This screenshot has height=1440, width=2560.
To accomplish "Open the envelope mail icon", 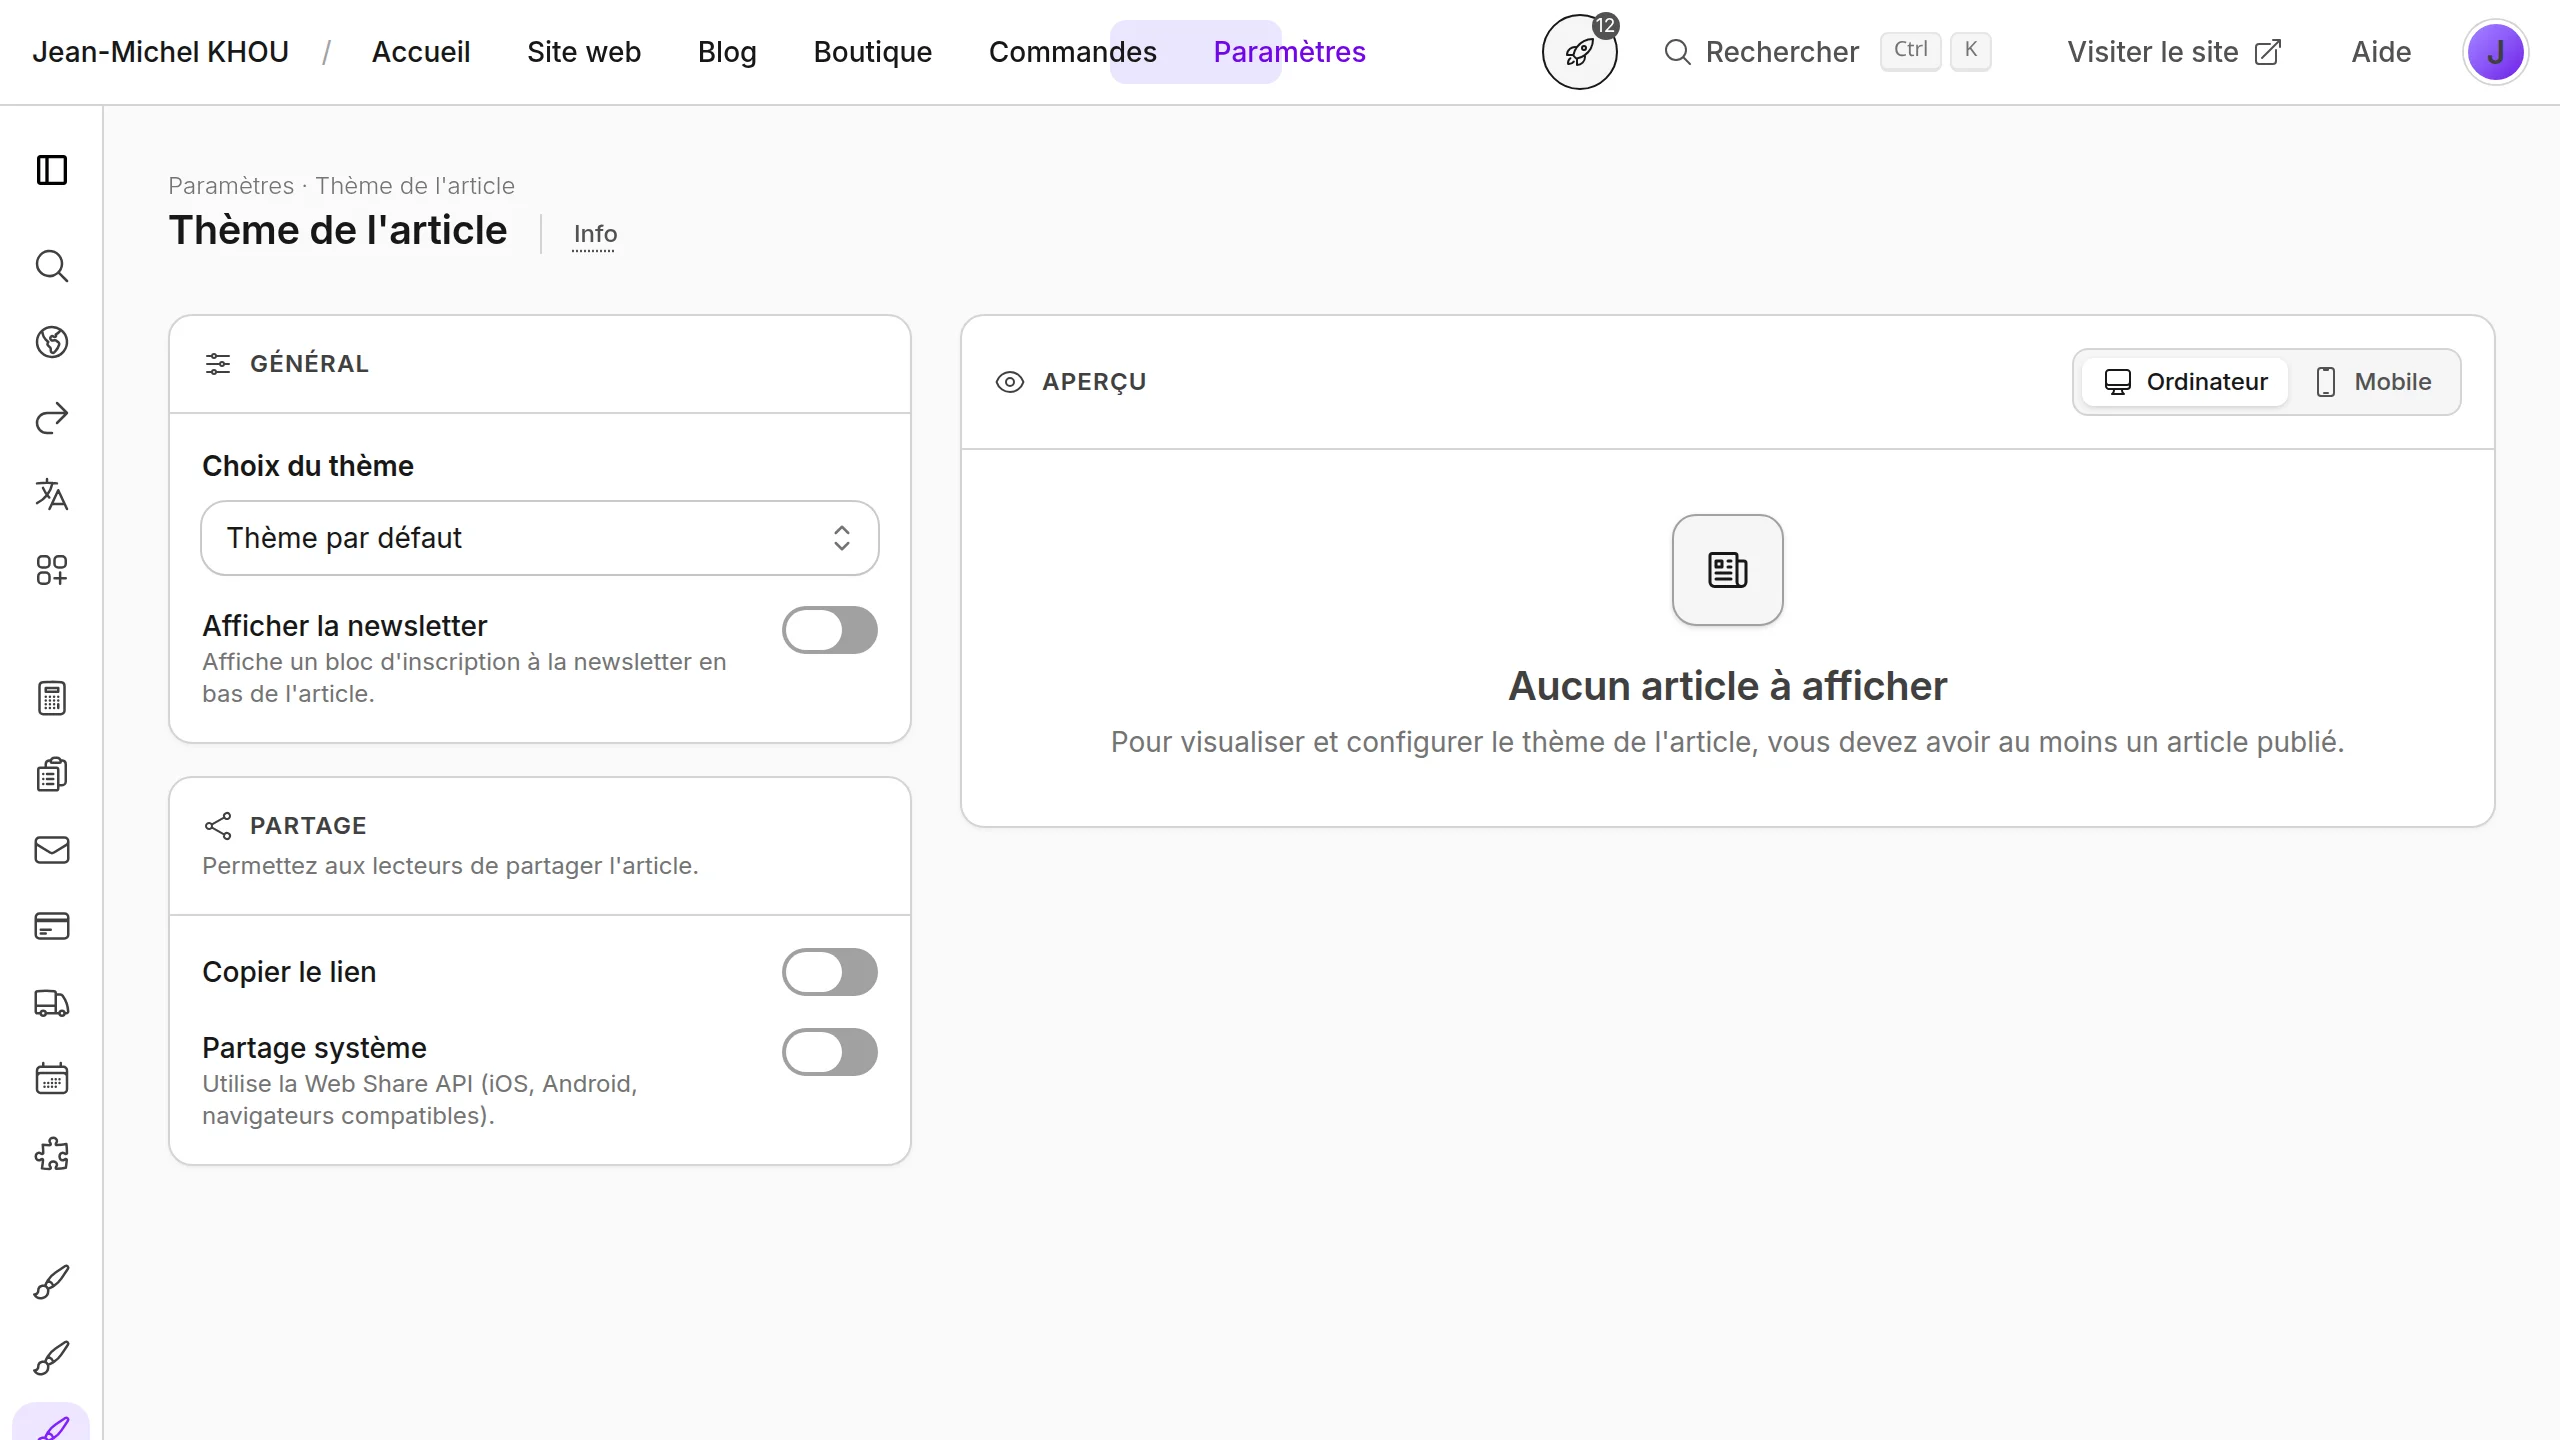I will pyautogui.click(x=52, y=850).
